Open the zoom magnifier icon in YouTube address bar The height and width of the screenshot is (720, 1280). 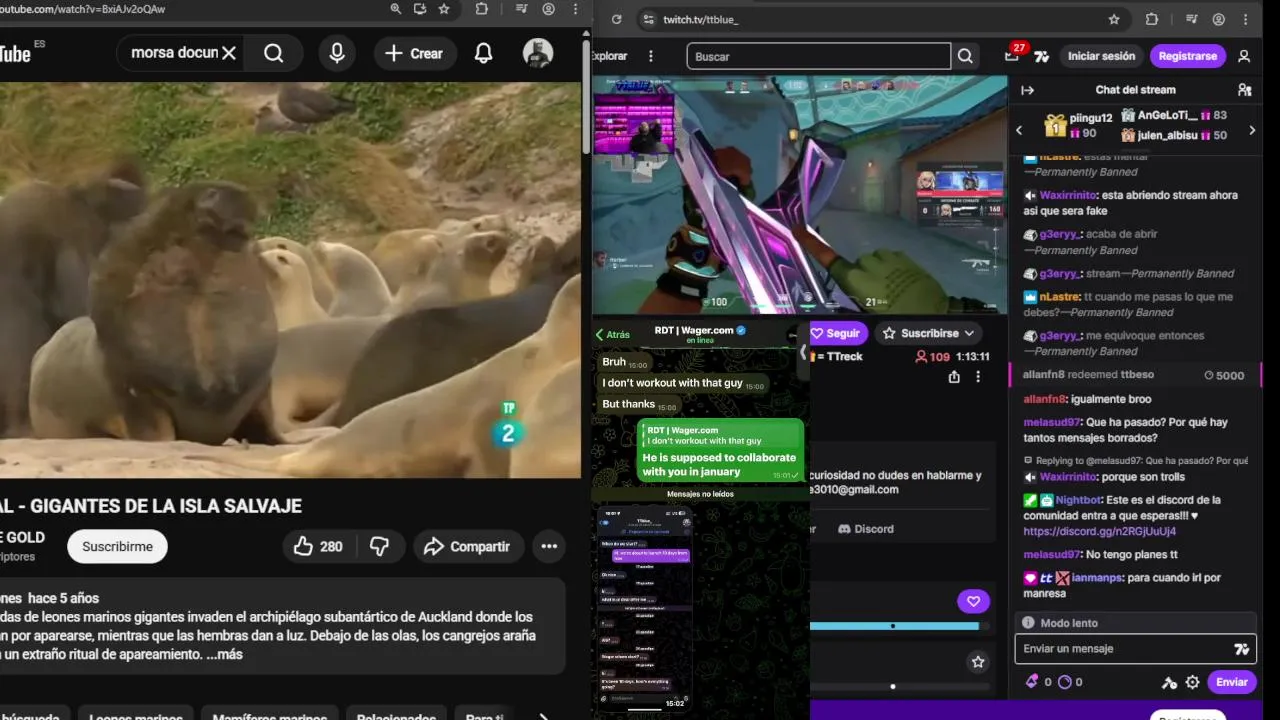click(x=396, y=9)
